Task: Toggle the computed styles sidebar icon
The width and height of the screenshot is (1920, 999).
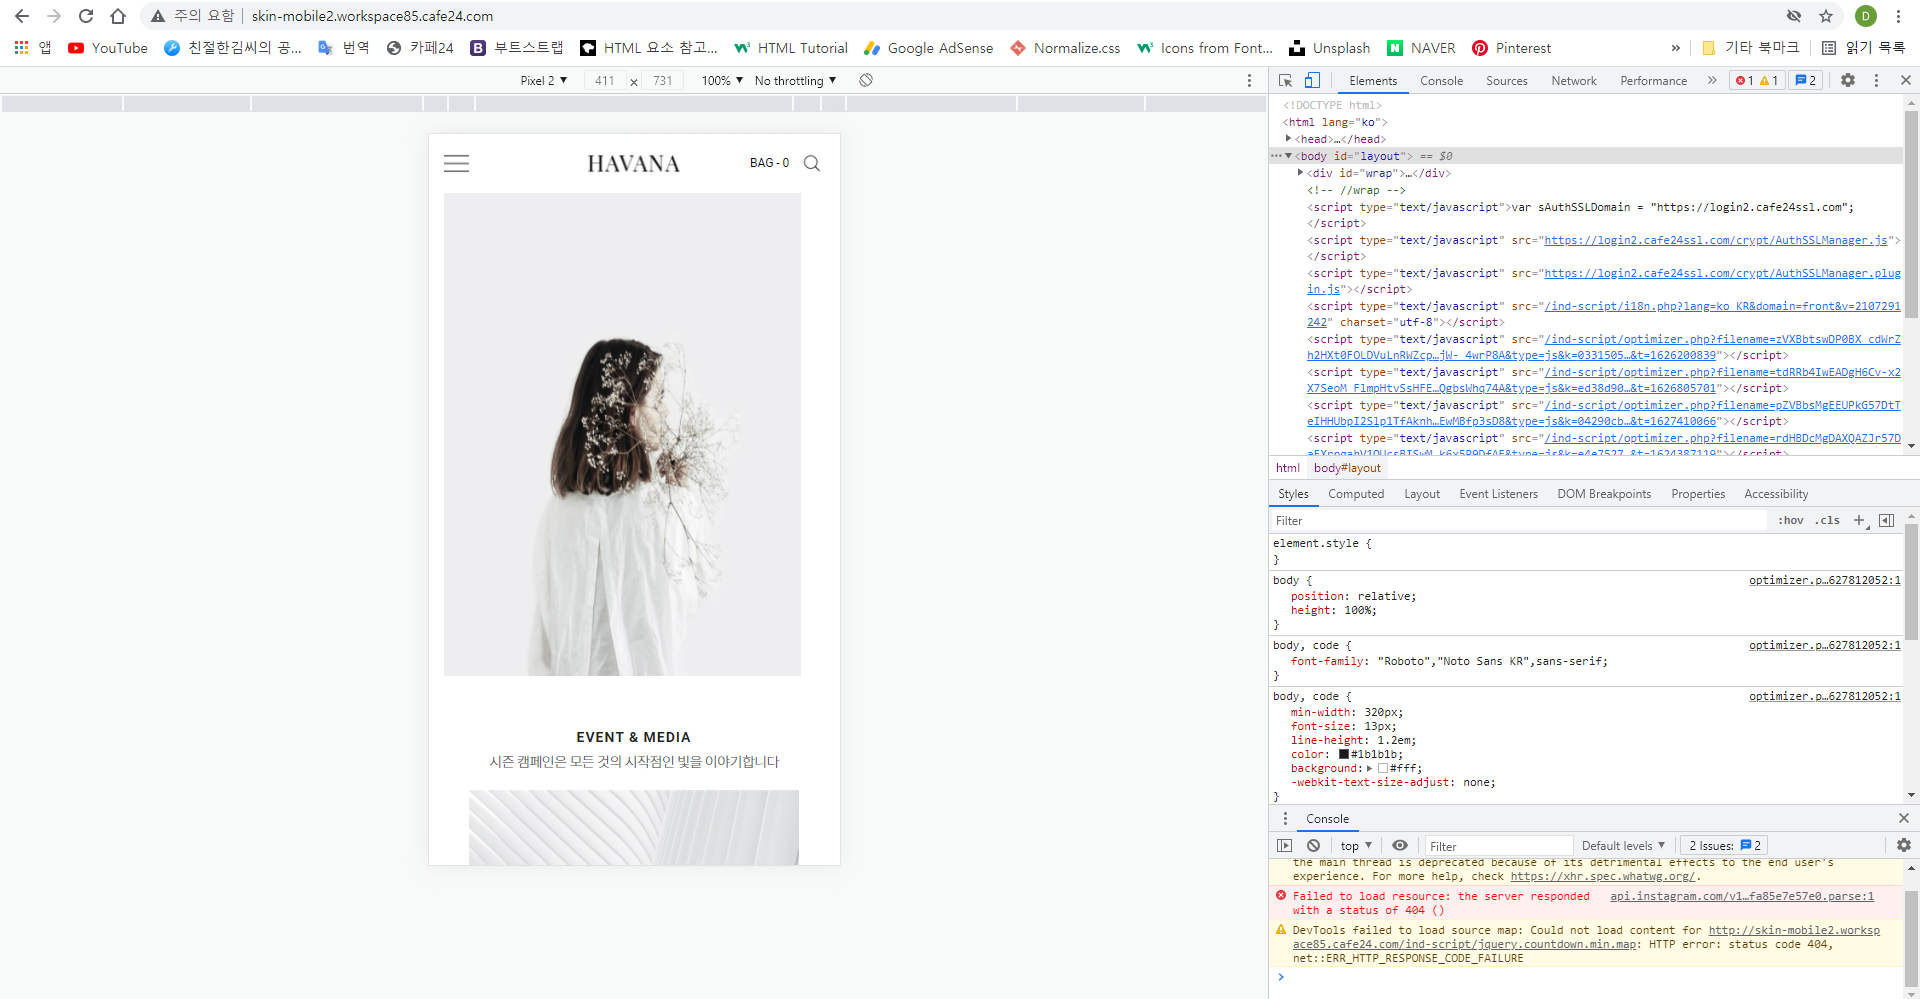Action: (x=1887, y=521)
